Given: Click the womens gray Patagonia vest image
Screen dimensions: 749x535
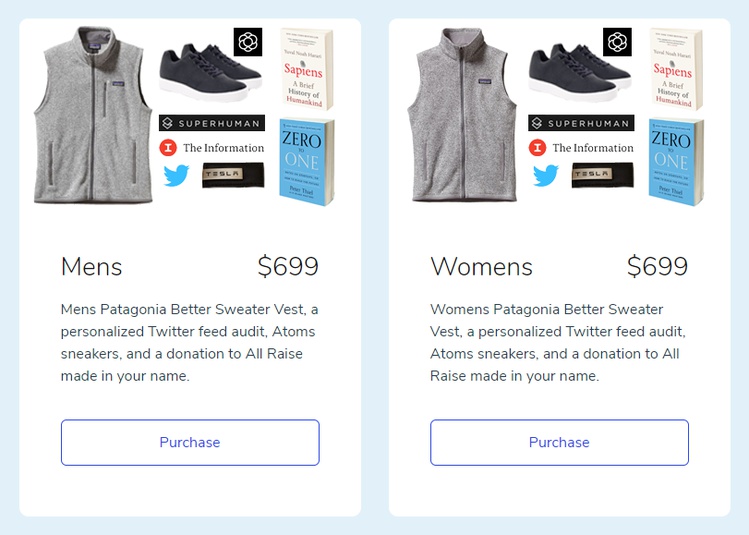Looking at the screenshot, I should [x=462, y=114].
